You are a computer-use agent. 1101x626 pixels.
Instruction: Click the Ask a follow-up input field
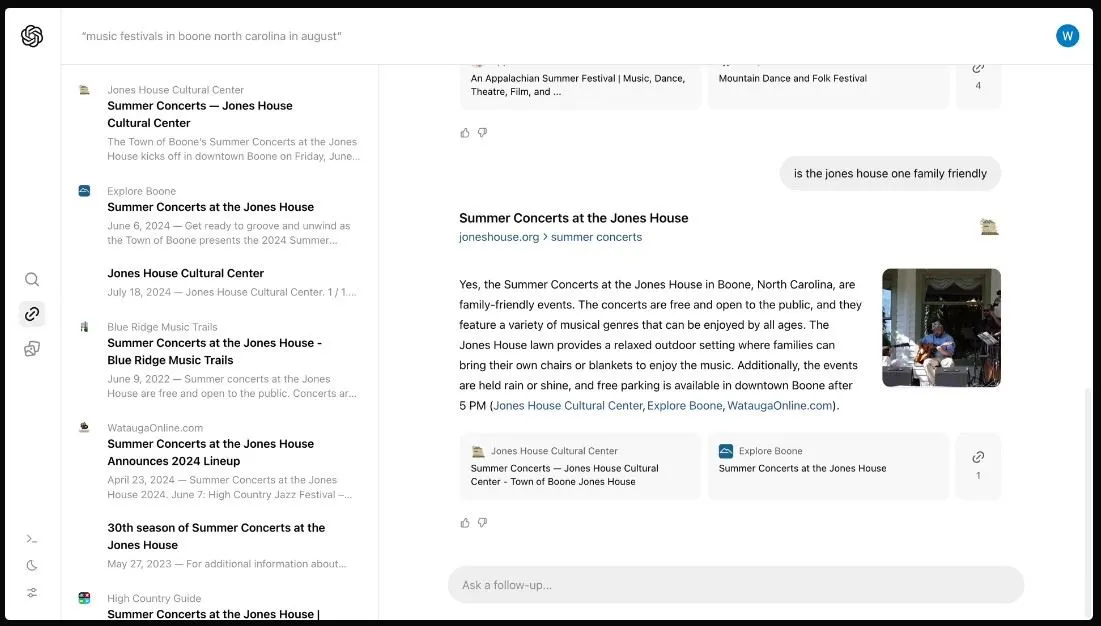click(x=736, y=585)
